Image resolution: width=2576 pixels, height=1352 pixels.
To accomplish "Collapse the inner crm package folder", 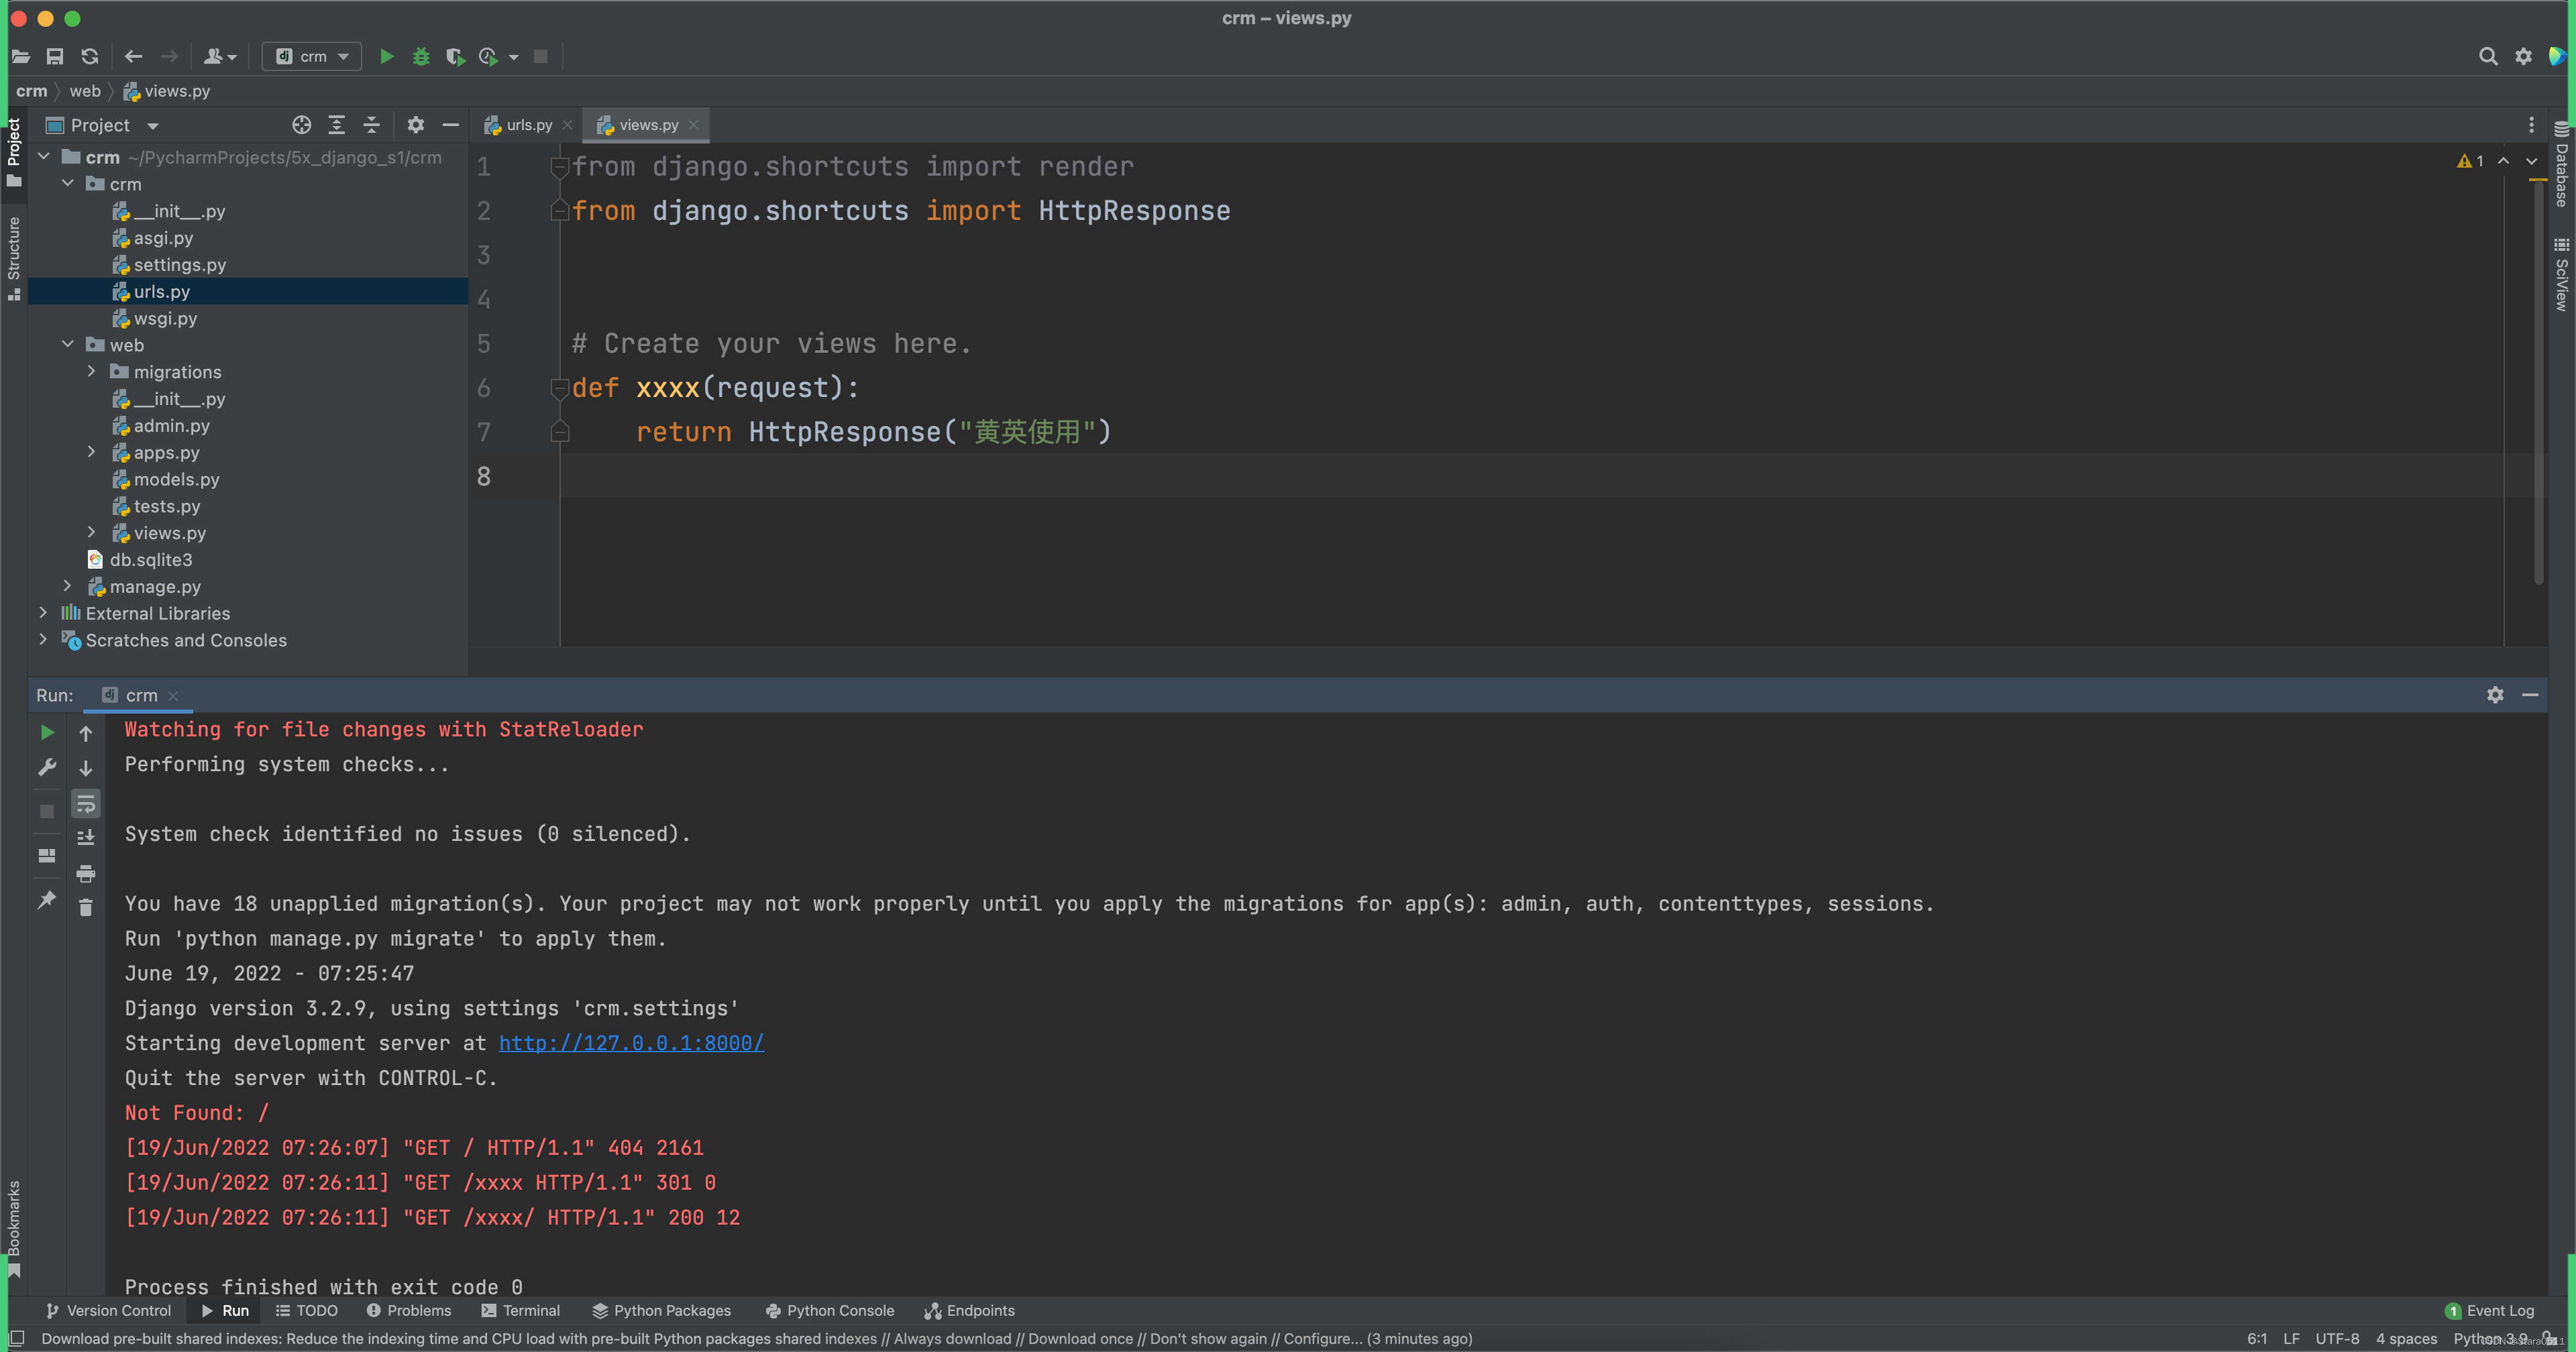I will [68, 184].
